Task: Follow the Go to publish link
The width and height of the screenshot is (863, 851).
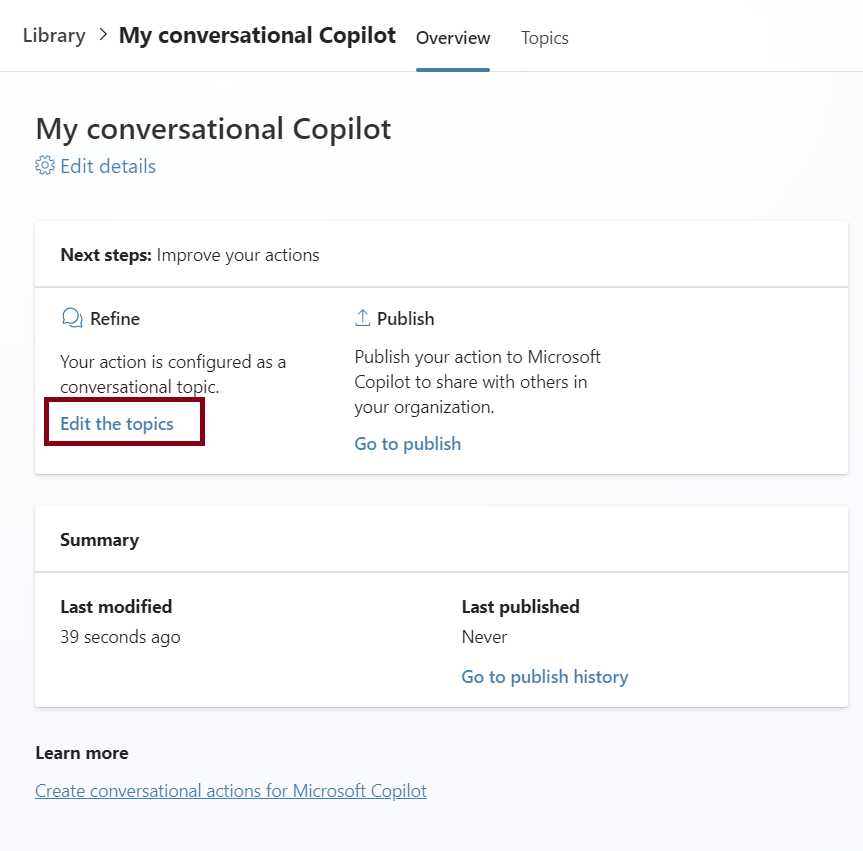Action: click(x=407, y=444)
